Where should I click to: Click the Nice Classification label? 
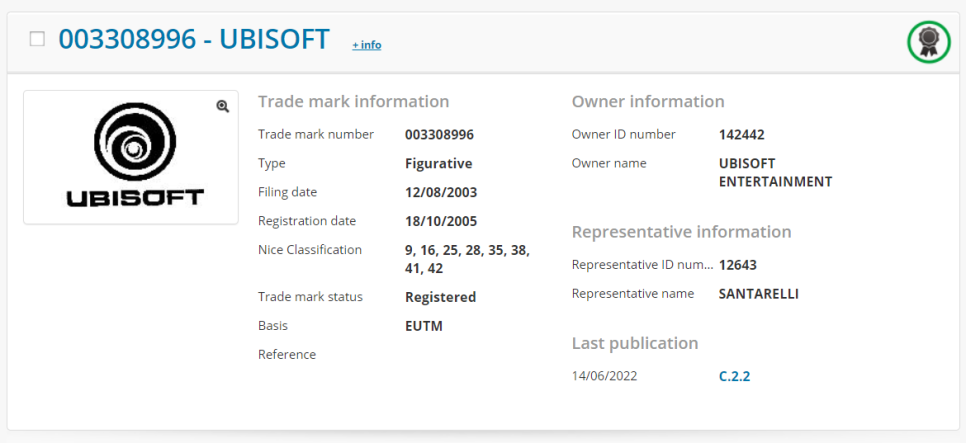310,250
